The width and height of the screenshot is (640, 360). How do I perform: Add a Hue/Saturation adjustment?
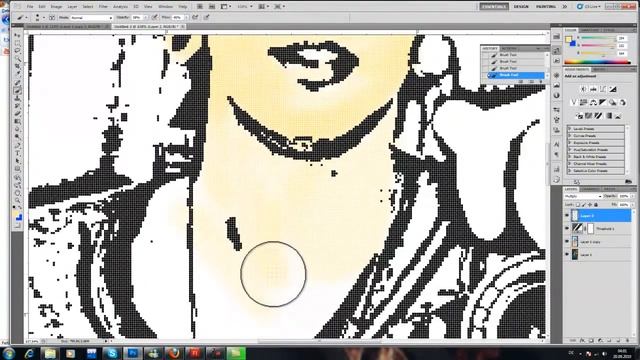click(x=583, y=102)
